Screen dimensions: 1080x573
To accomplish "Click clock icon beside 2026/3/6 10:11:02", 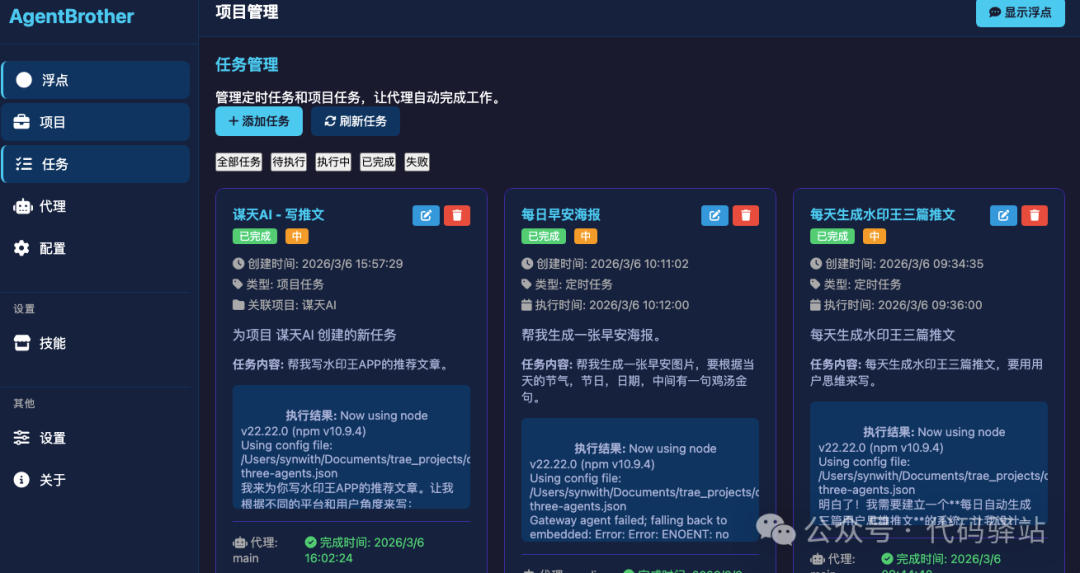I will [527, 263].
